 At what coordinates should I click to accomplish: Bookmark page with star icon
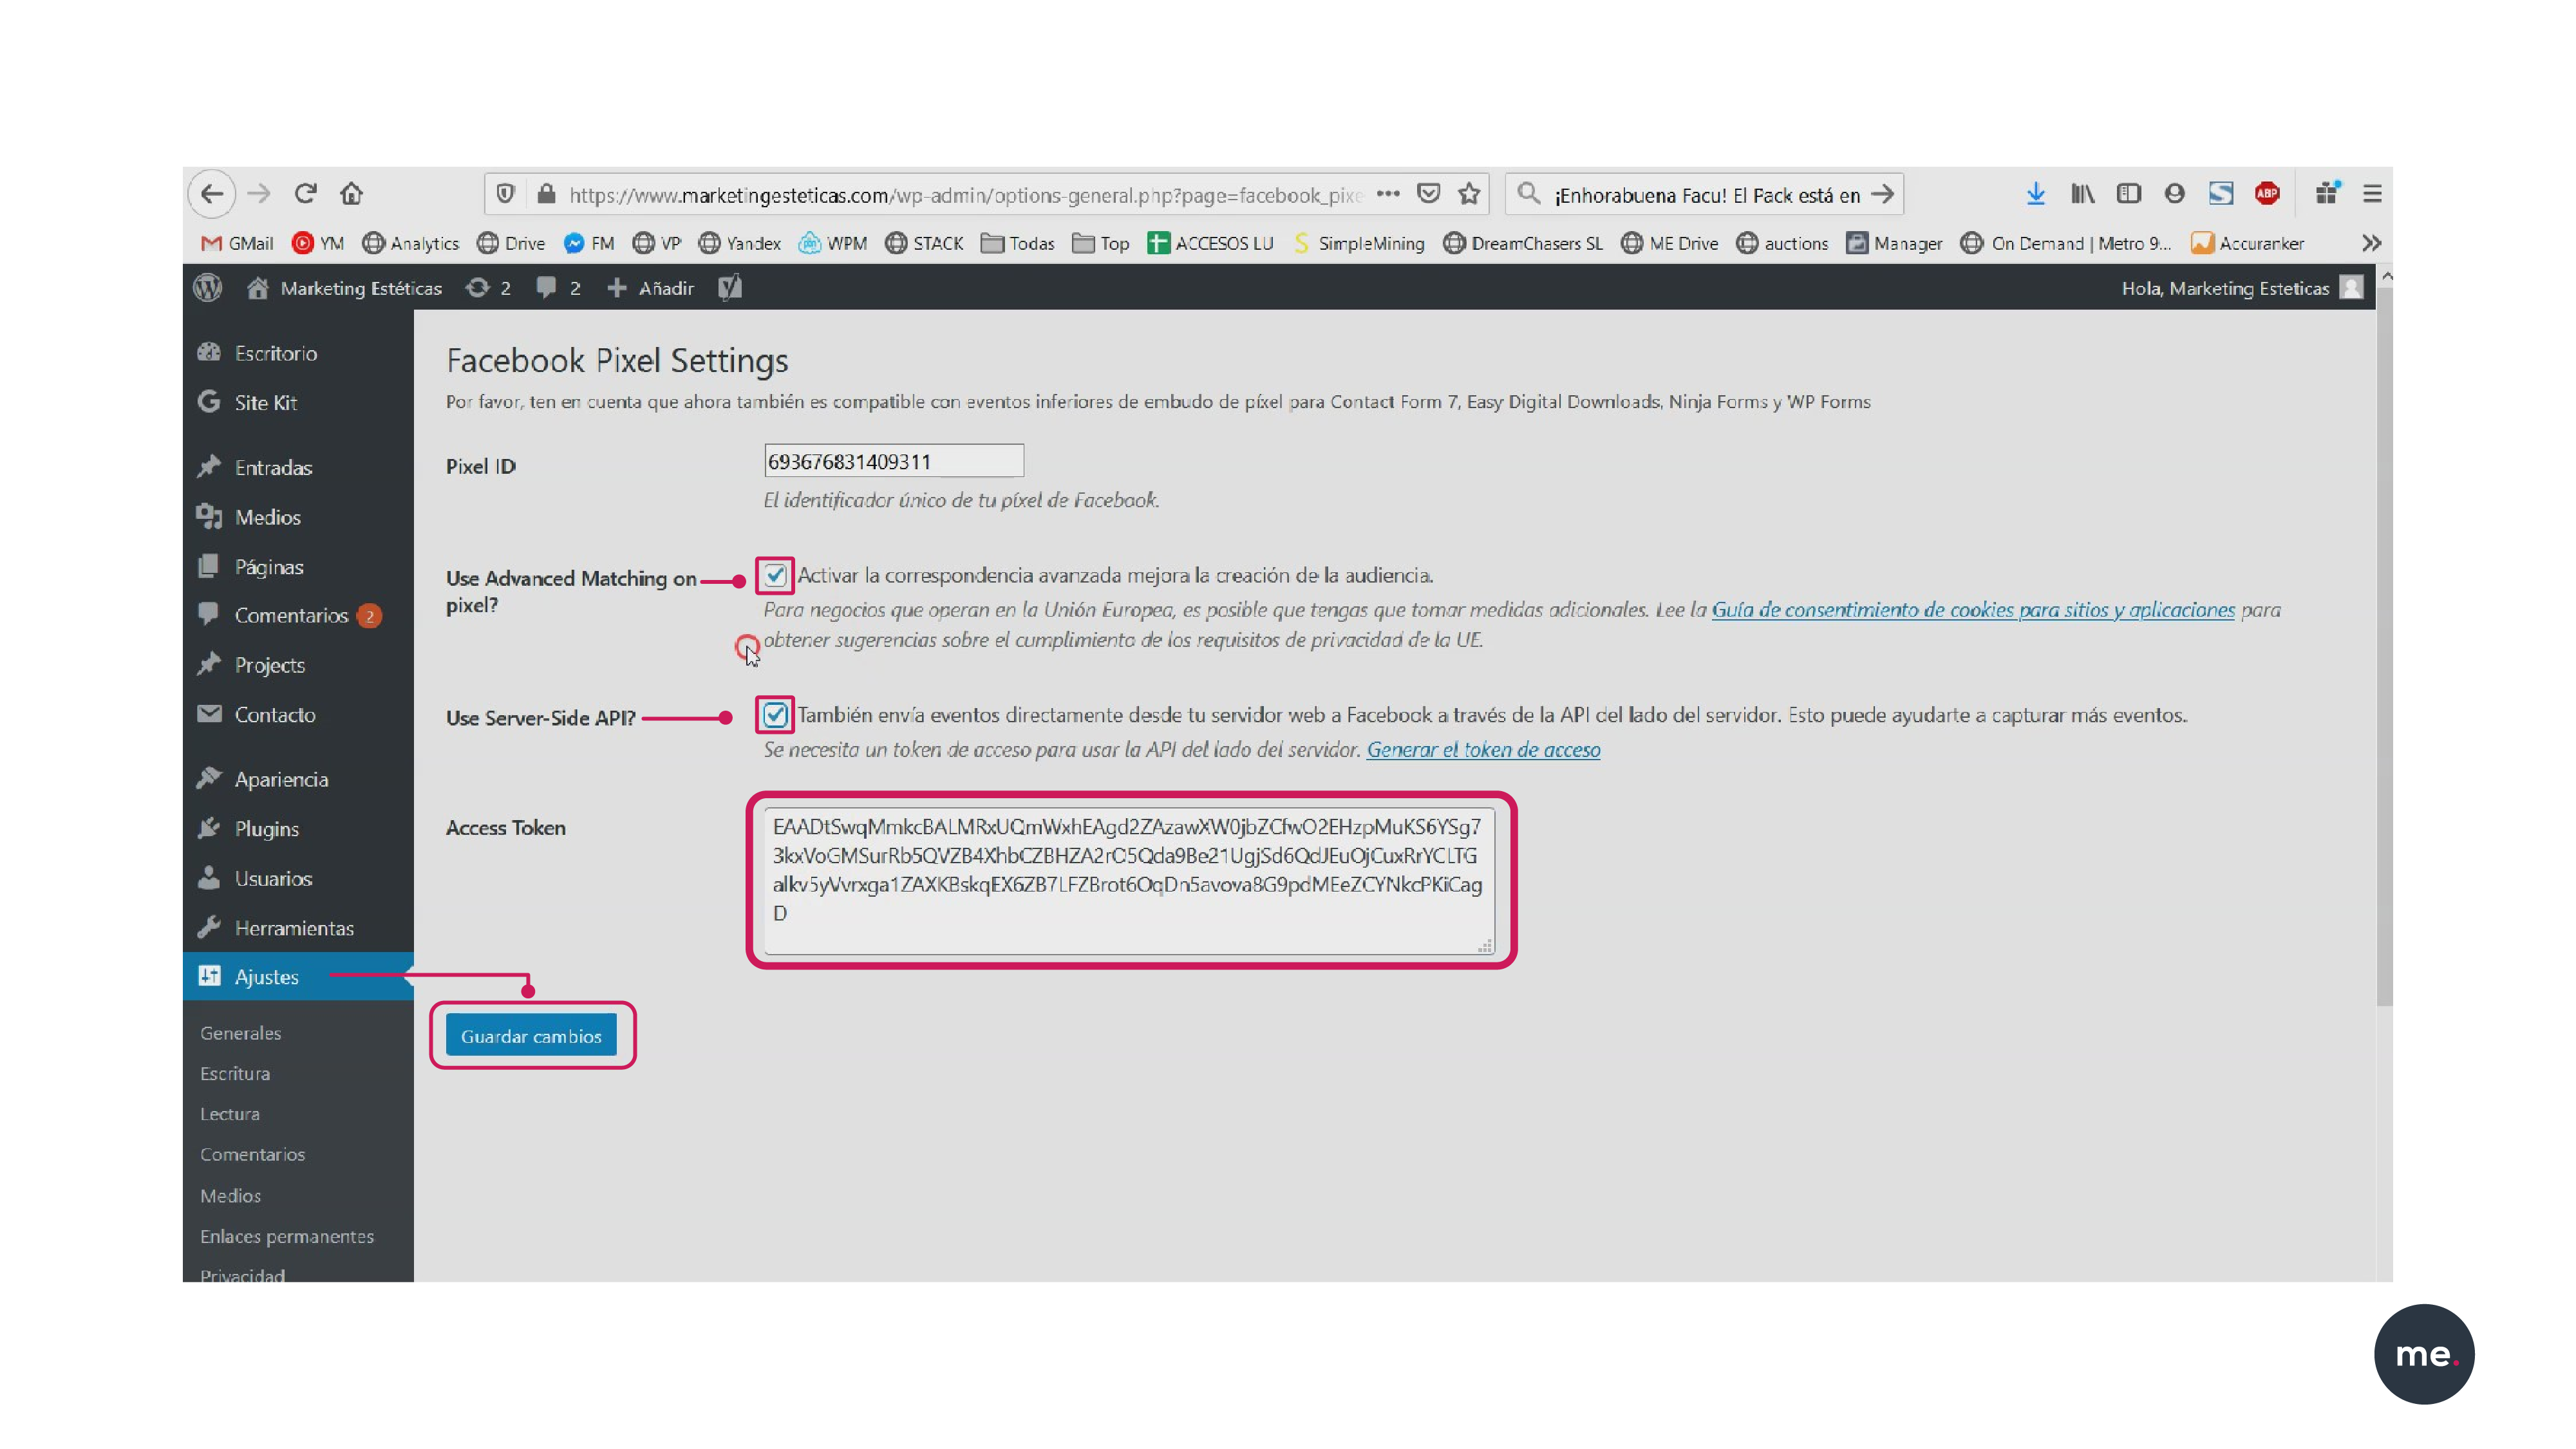pyautogui.click(x=1469, y=194)
